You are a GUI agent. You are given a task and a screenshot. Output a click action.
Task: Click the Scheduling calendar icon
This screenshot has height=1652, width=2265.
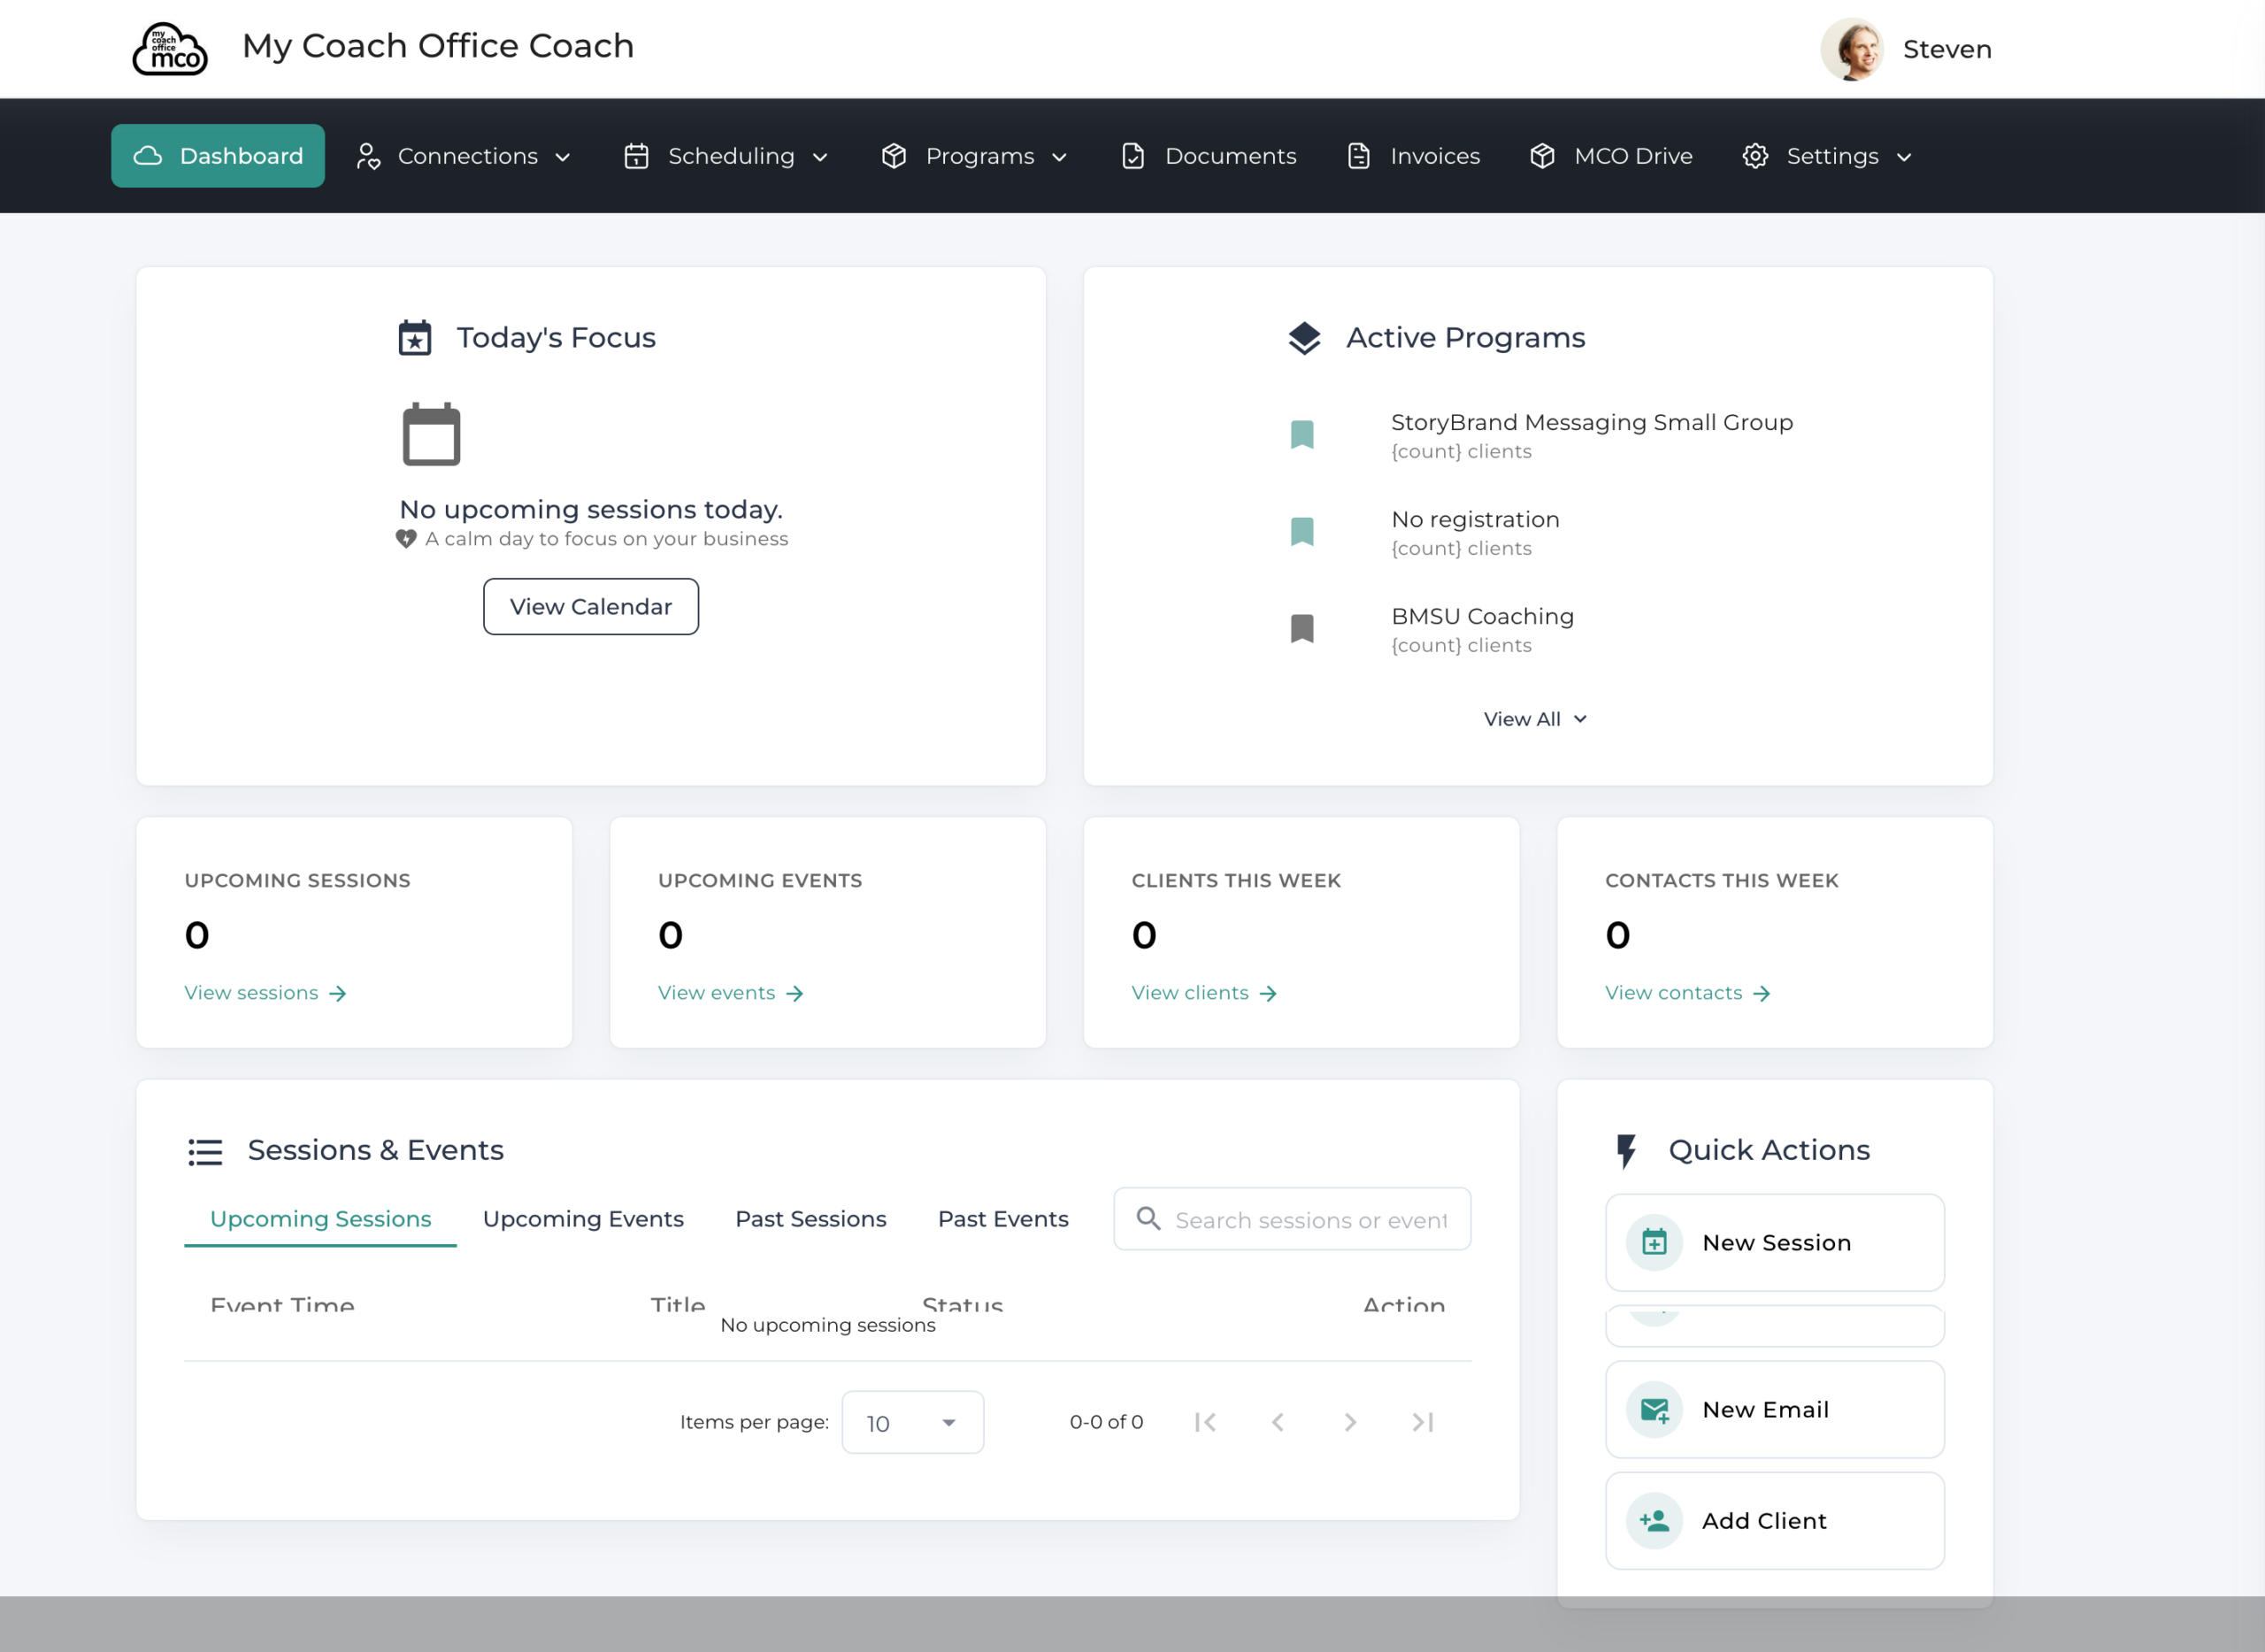[637, 156]
